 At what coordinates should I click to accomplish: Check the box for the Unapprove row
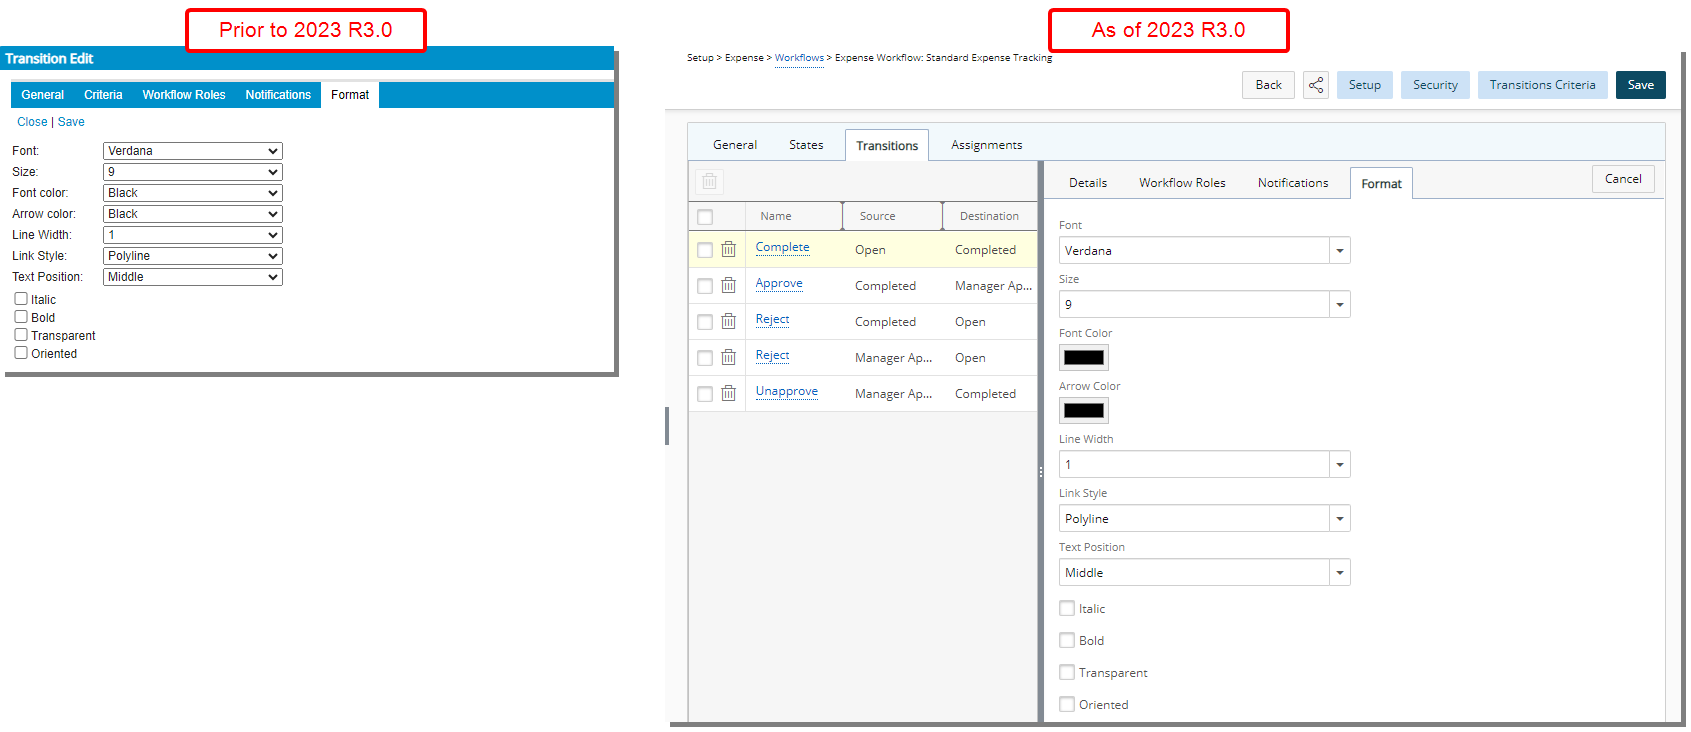click(705, 394)
